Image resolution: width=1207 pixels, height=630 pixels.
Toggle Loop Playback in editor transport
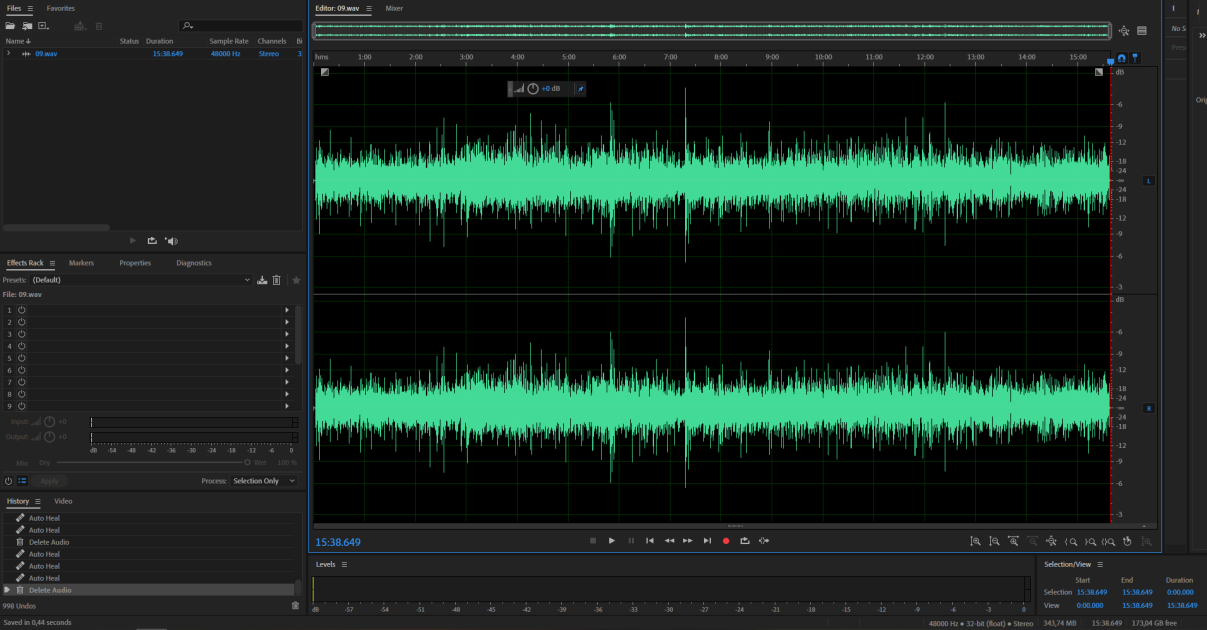745,541
